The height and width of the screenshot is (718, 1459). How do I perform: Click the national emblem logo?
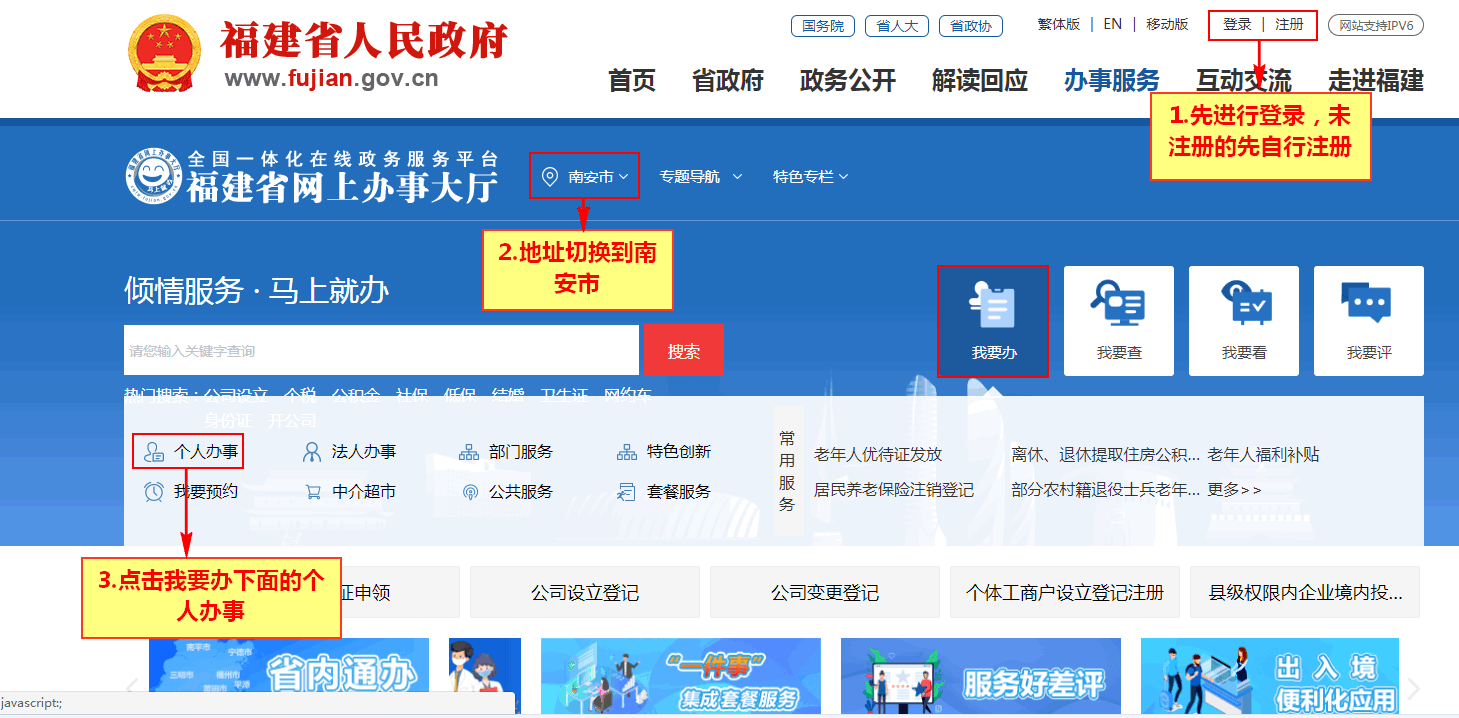[165, 52]
